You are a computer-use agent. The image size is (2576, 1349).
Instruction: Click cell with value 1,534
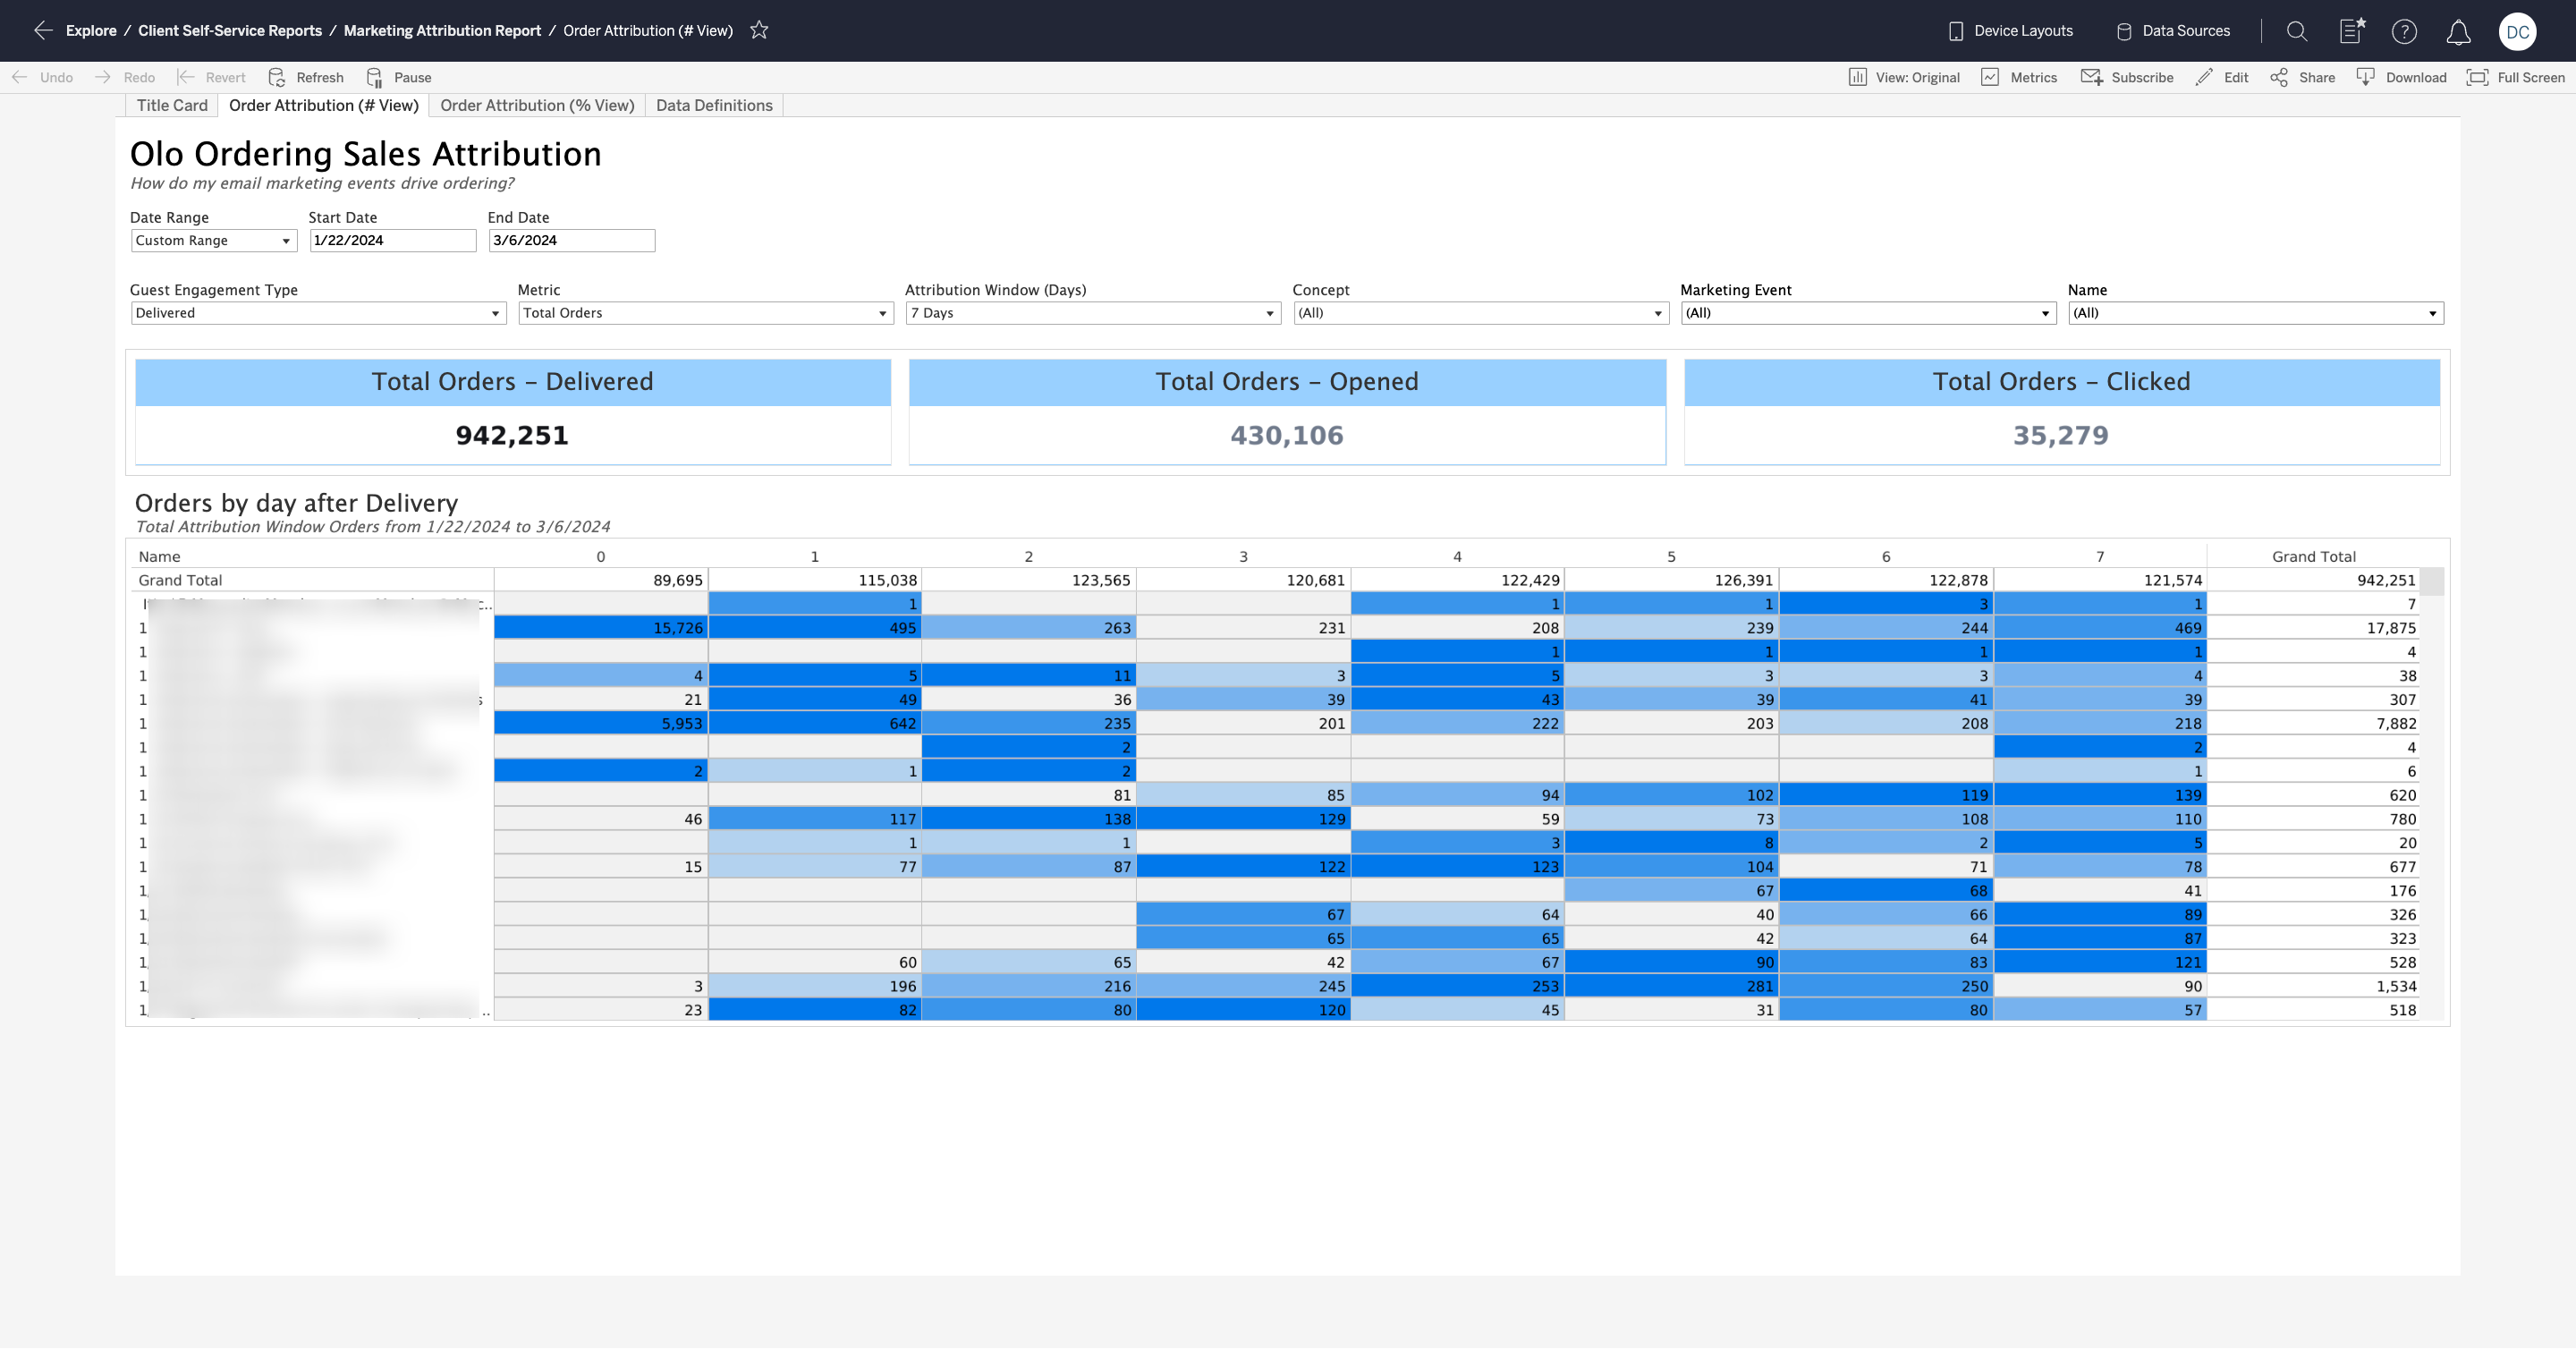click(x=2313, y=986)
